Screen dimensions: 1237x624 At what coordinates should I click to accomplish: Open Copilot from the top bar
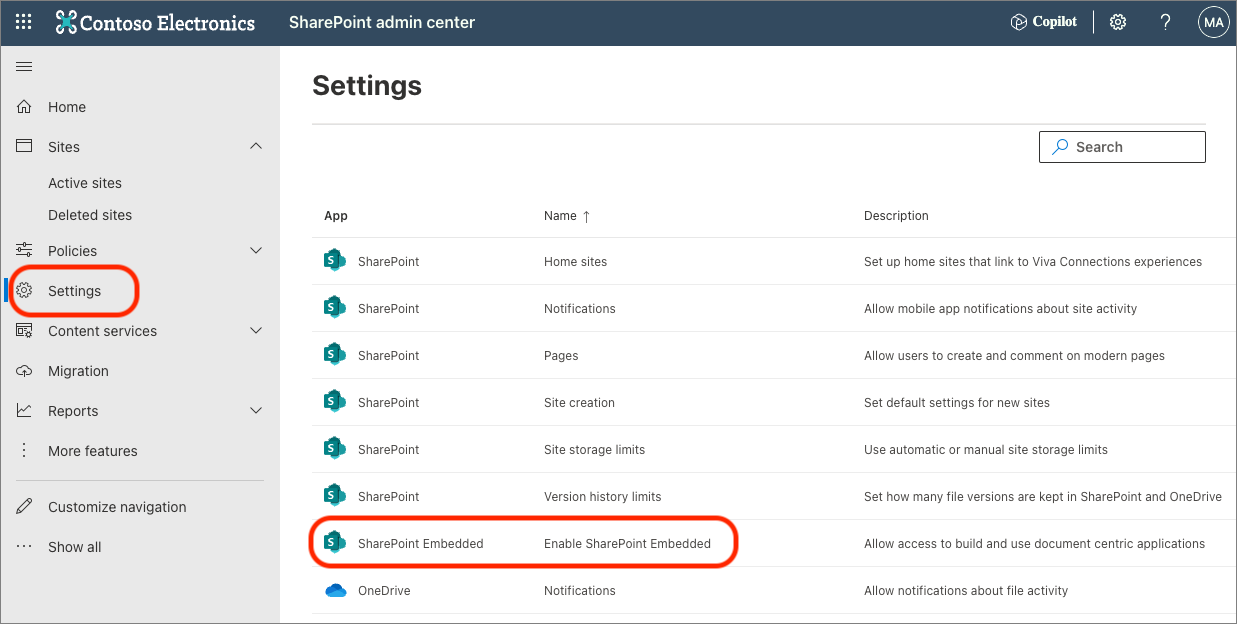[x=1043, y=21]
